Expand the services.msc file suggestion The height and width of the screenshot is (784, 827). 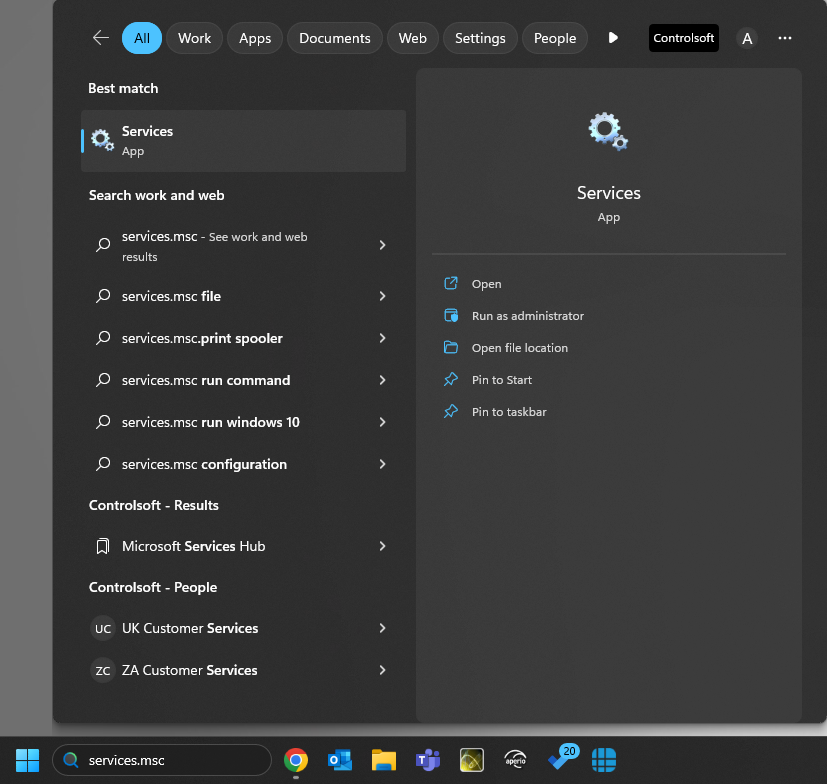tap(382, 296)
